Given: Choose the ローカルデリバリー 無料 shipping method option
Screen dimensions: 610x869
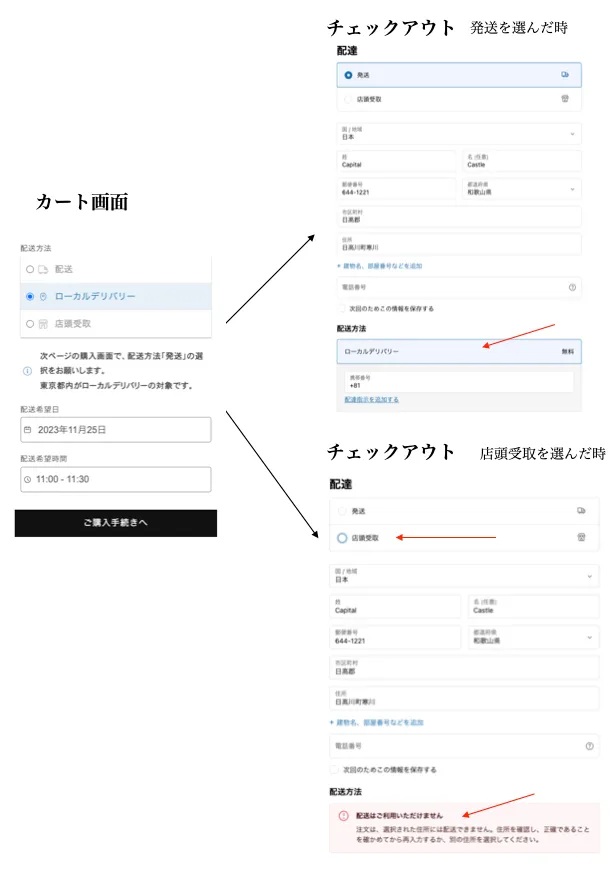Looking at the screenshot, I should pyautogui.click(x=459, y=352).
